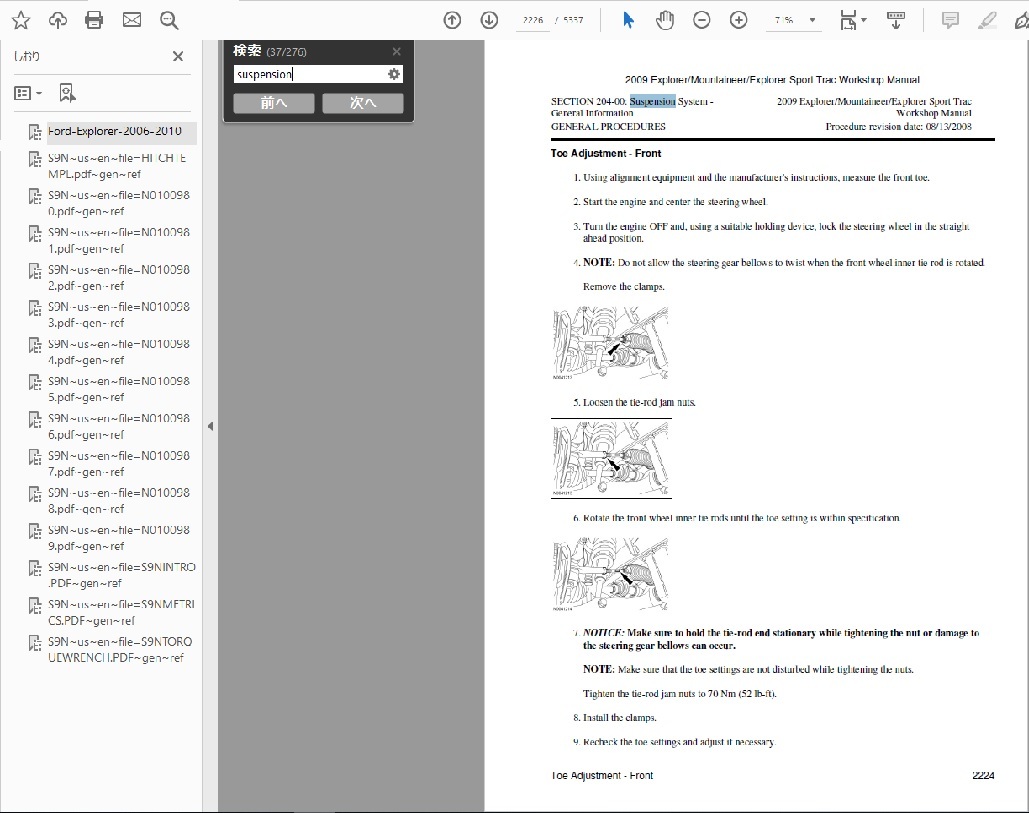Image resolution: width=1029 pixels, height=813 pixels.
Task: Click the bookmark icon beside Ford-Explorer-2006-2010
Action: pos(35,132)
